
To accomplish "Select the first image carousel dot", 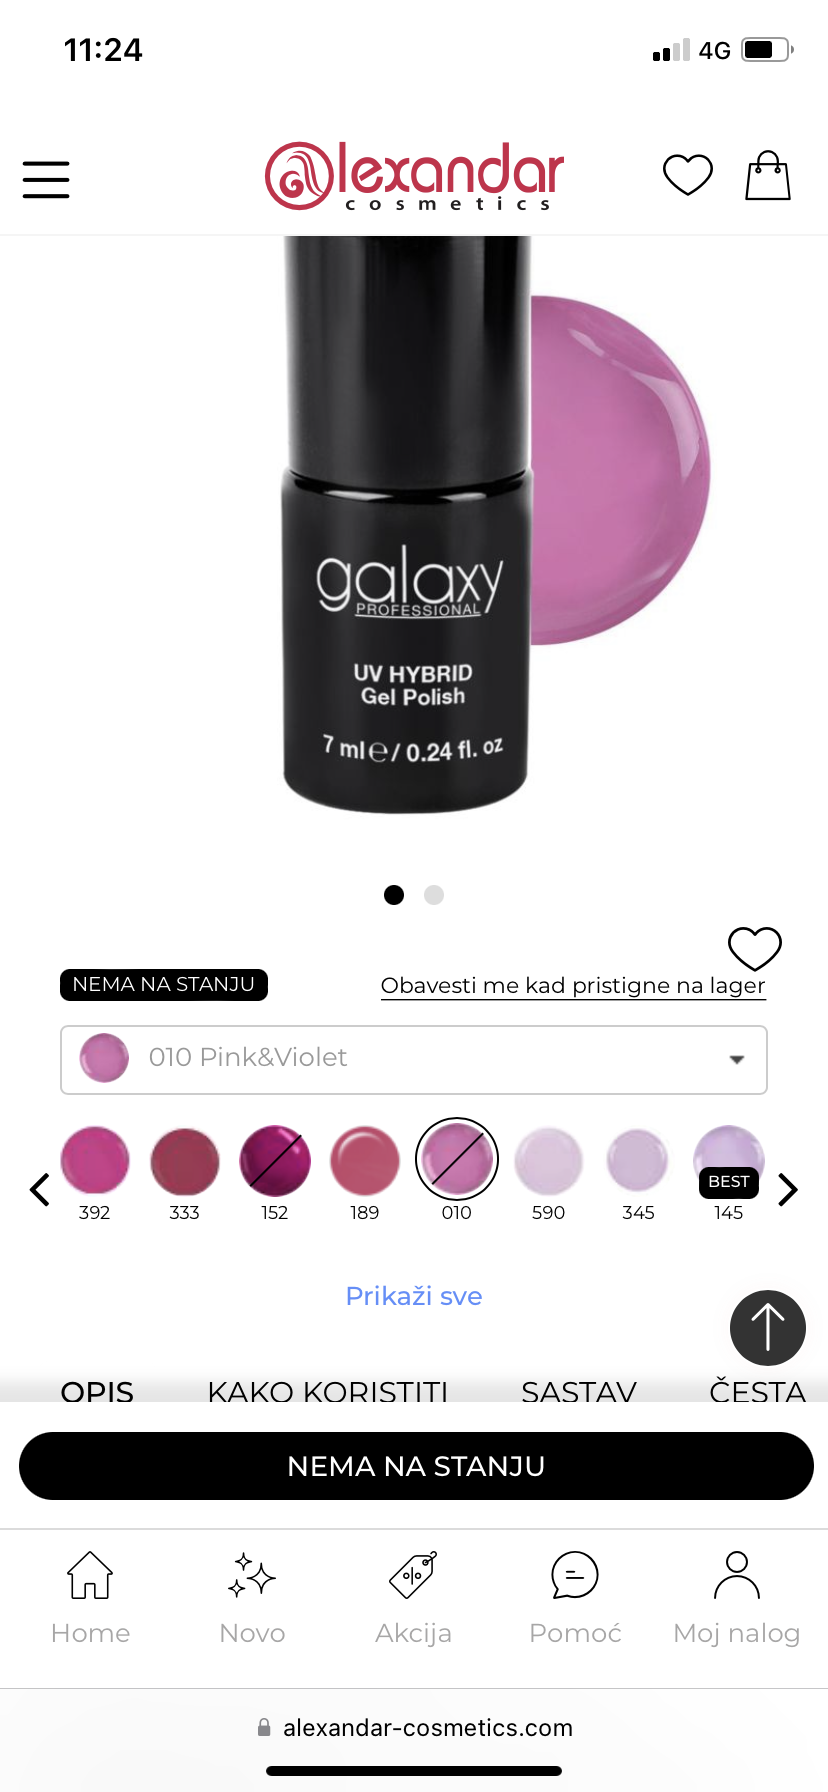I will coord(394,895).
